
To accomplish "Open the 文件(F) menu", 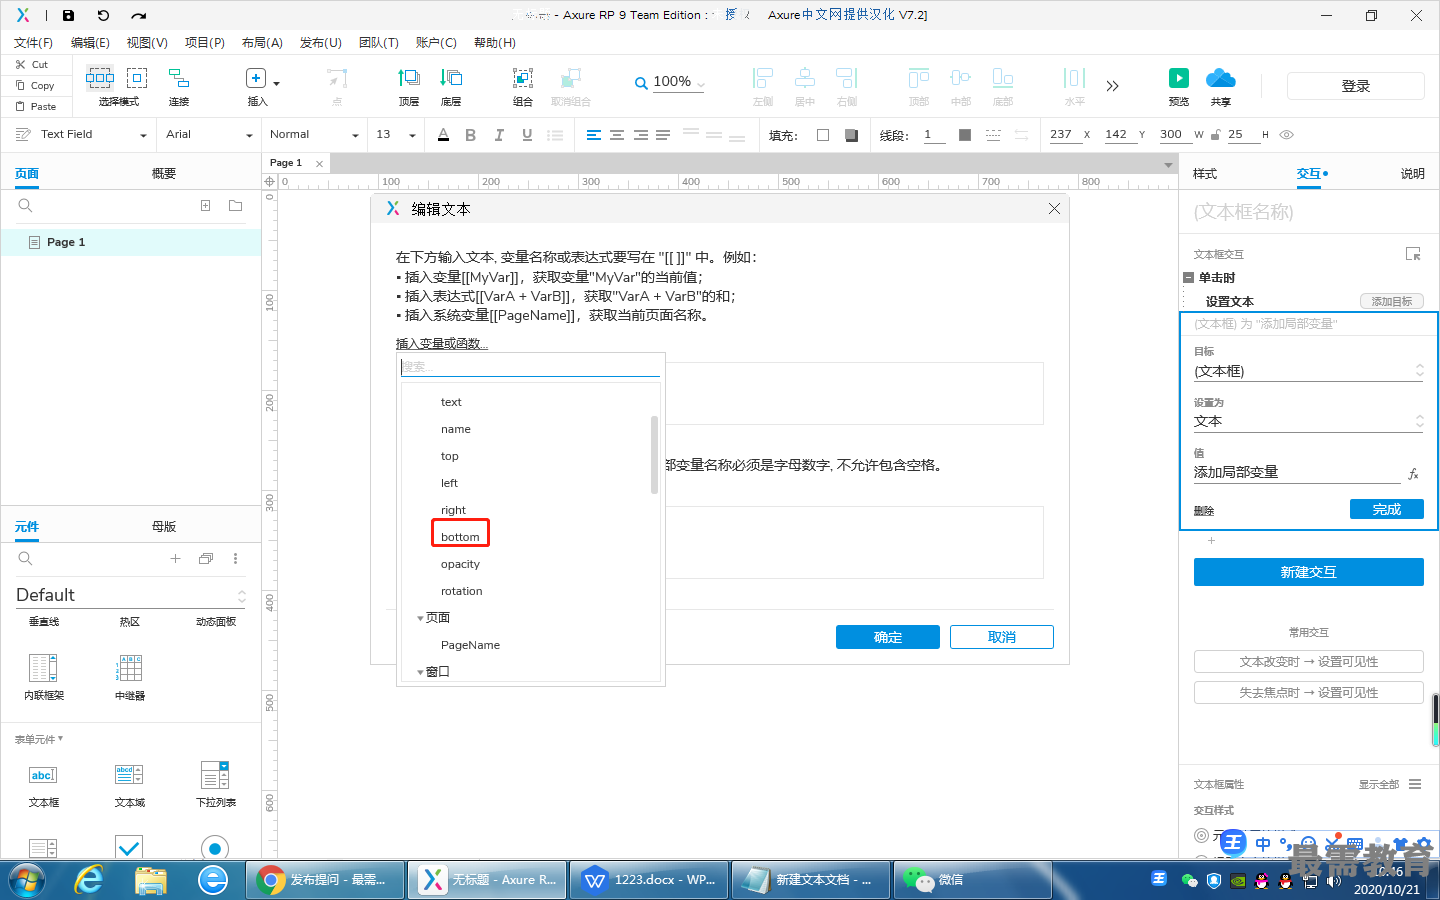I will pos(33,43).
